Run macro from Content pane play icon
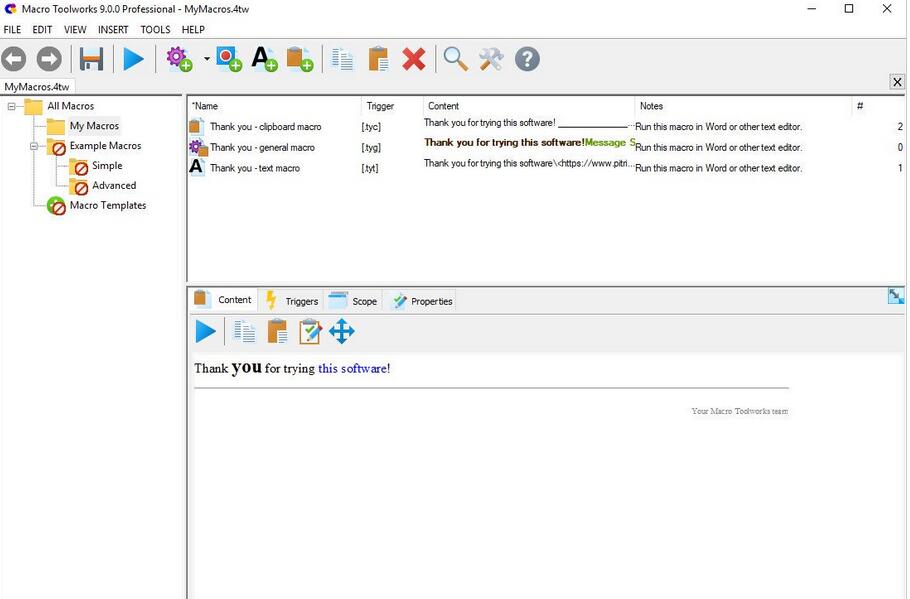Image resolution: width=910 pixels, height=599 pixels. click(x=205, y=331)
